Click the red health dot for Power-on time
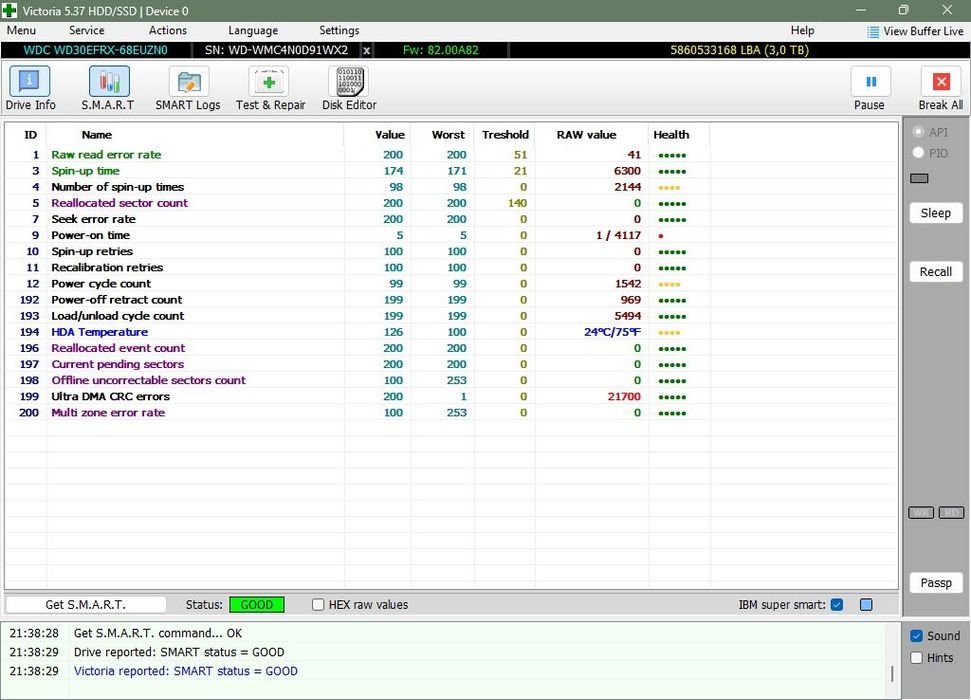Viewport: 971px width, 700px height. point(661,236)
